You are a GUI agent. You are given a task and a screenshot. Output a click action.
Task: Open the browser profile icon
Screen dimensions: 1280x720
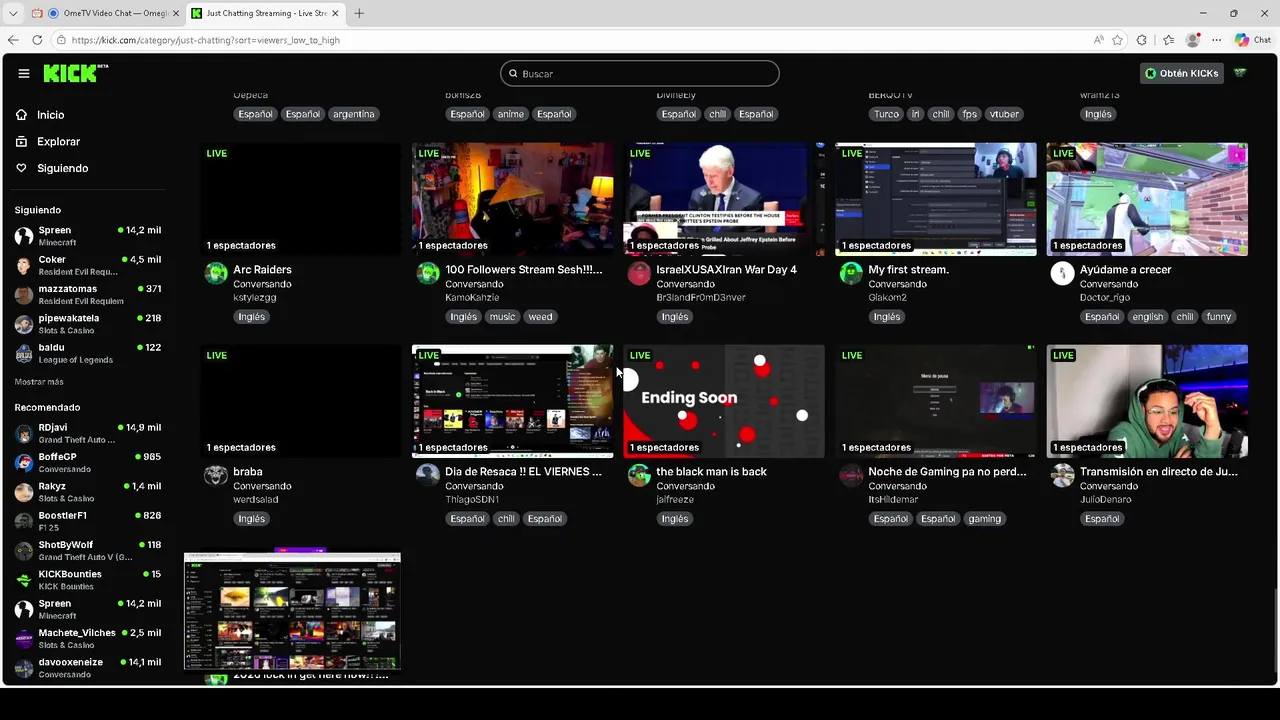tap(1192, 40)
